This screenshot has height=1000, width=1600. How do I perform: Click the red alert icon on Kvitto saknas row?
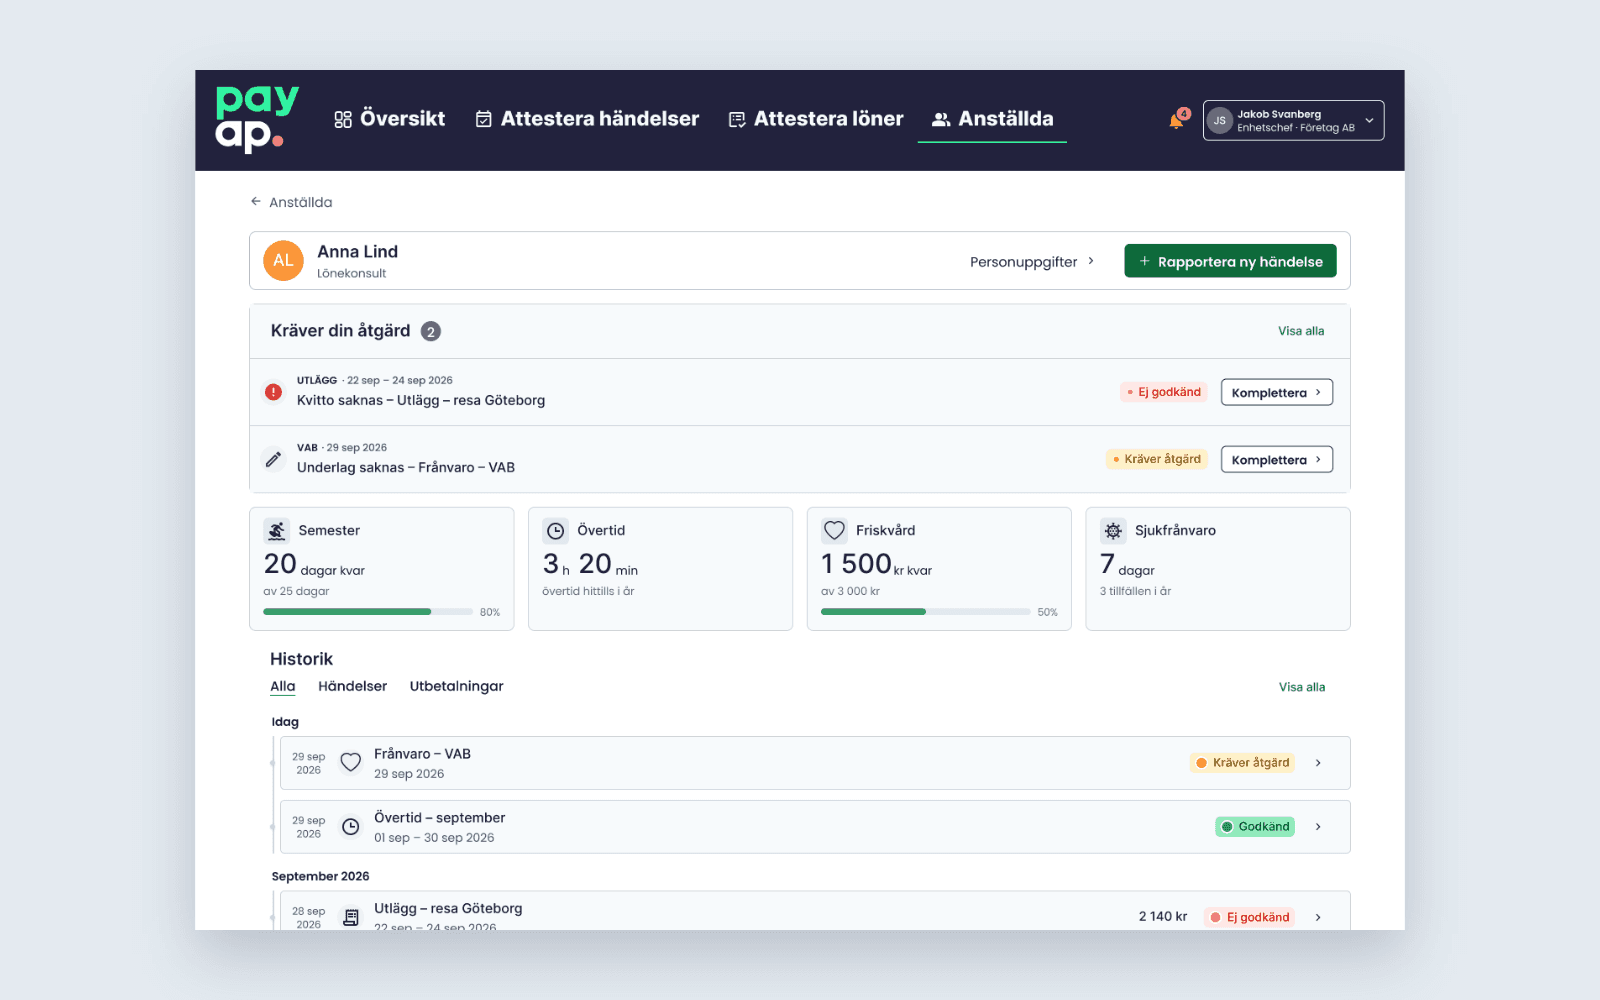(273, 392)
